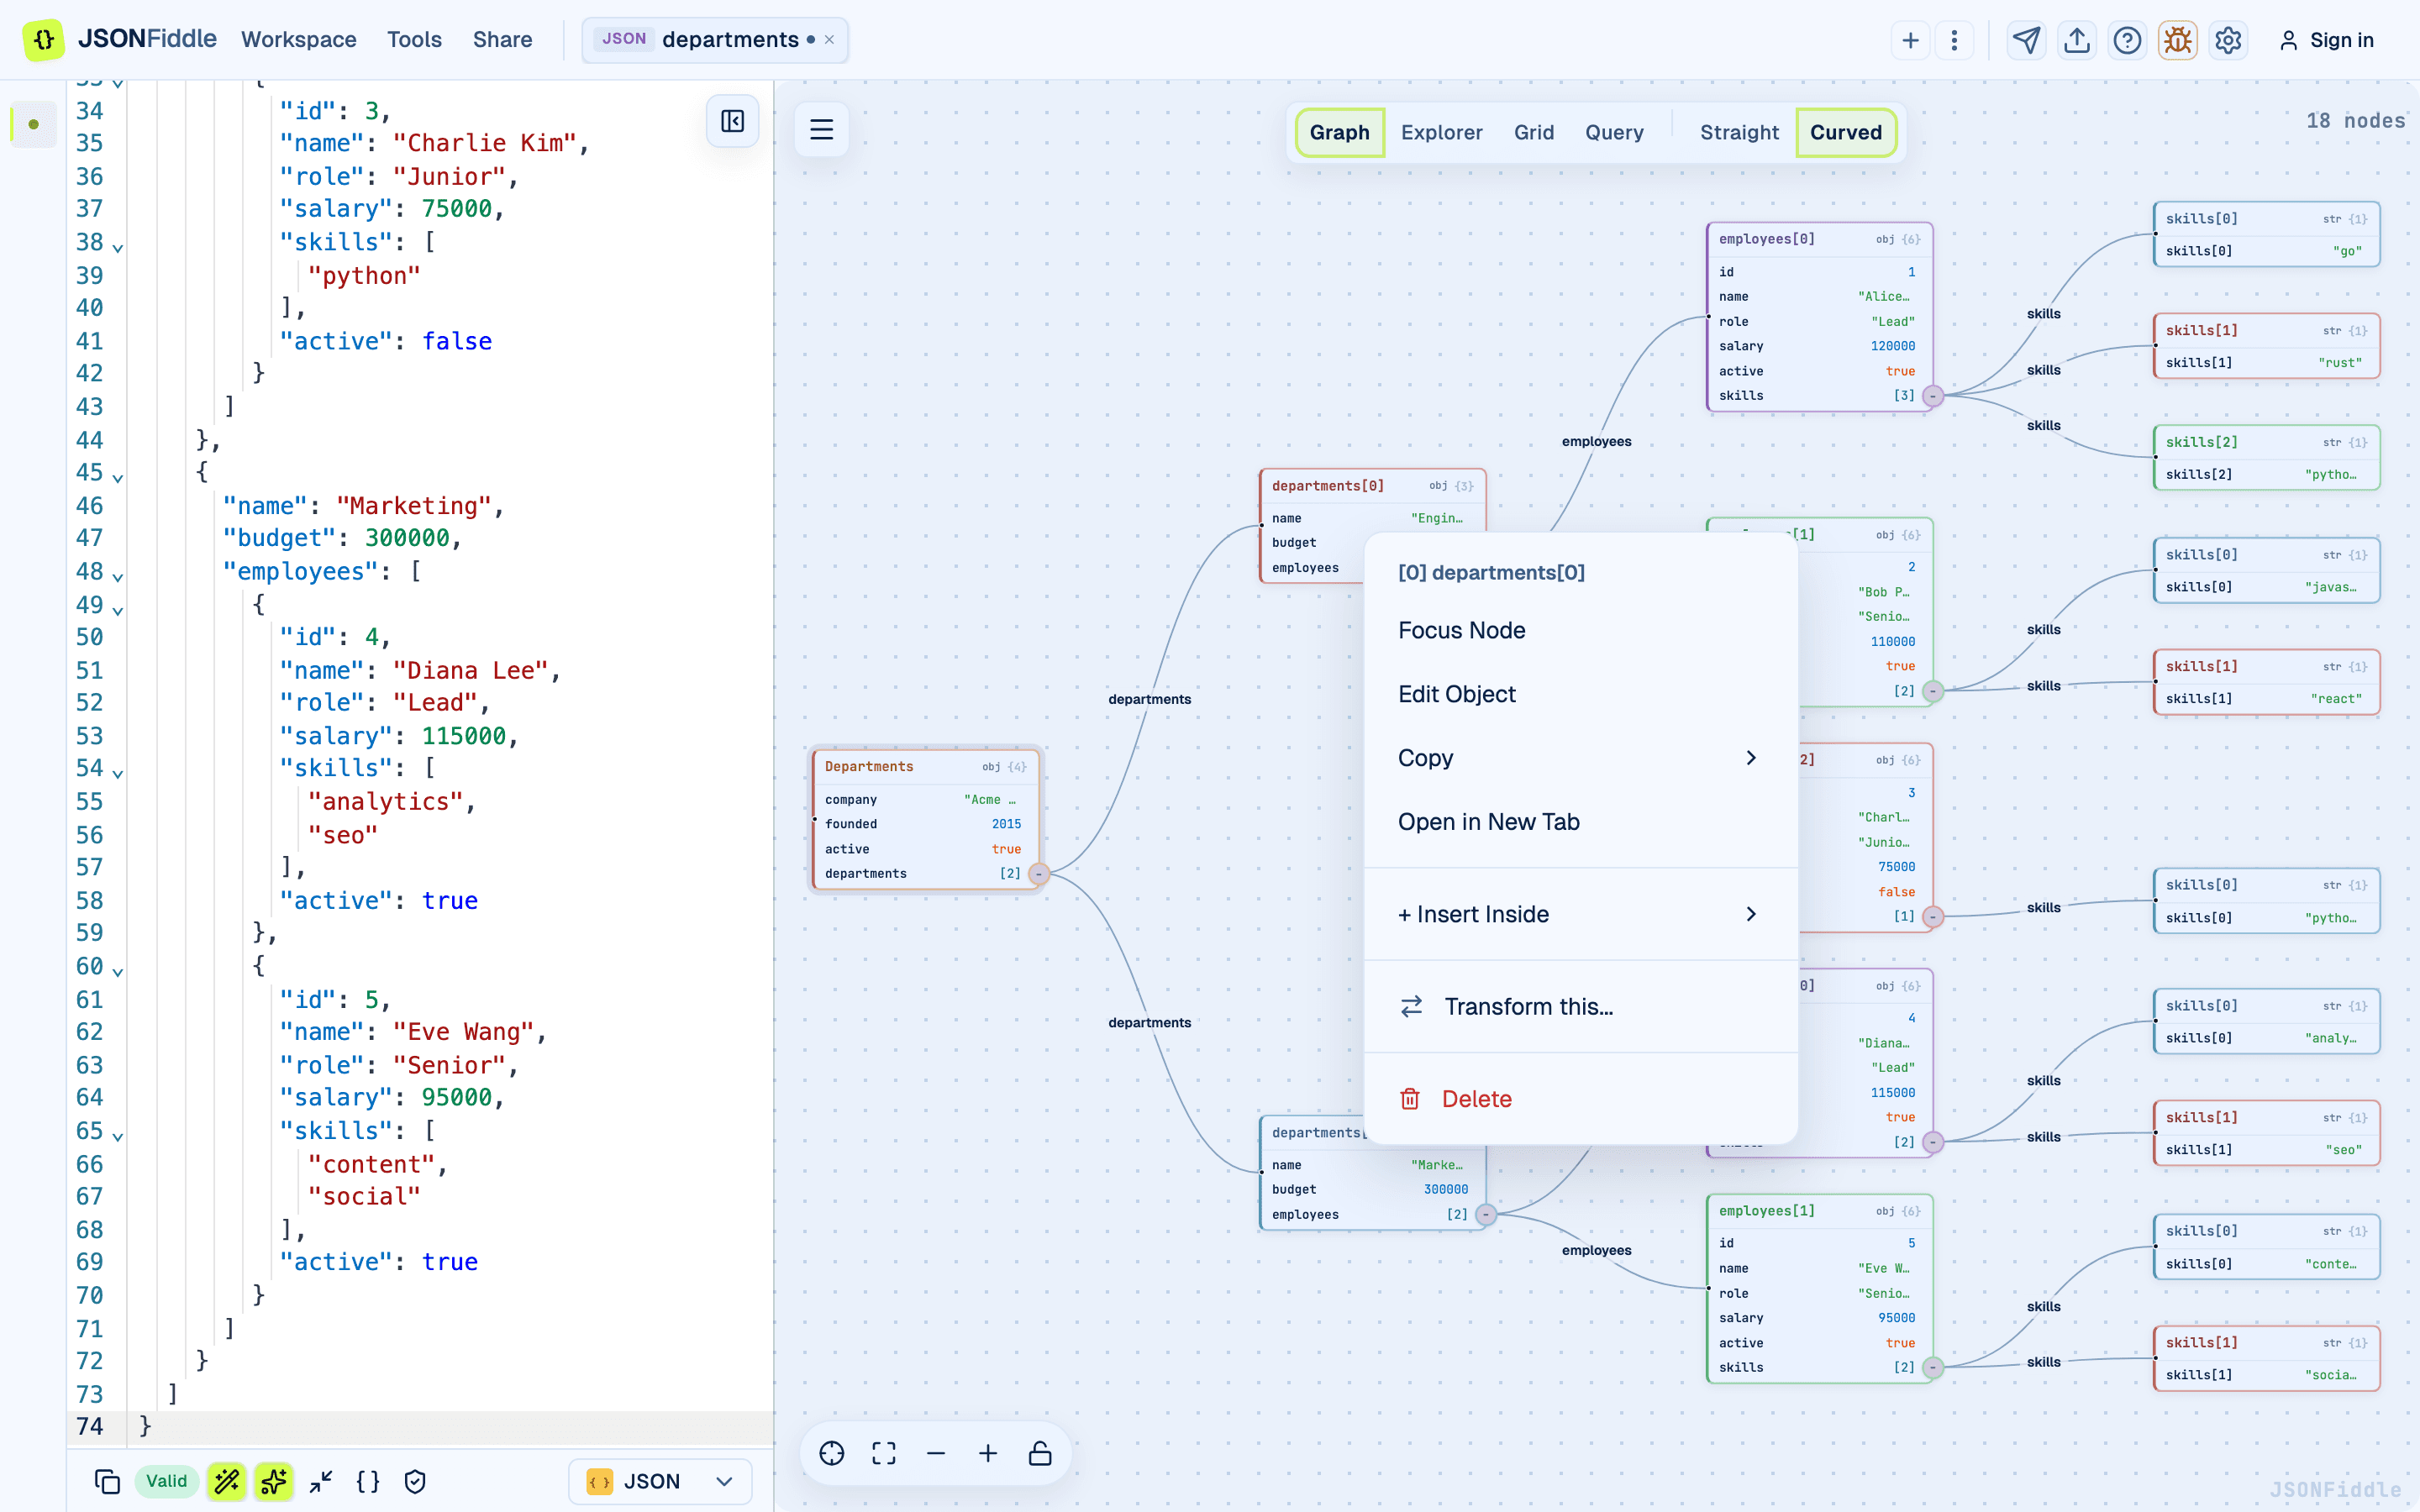This screenshot has width=2420, height=1512.
Task: Fold code at line 38
Action: (118, 247)
